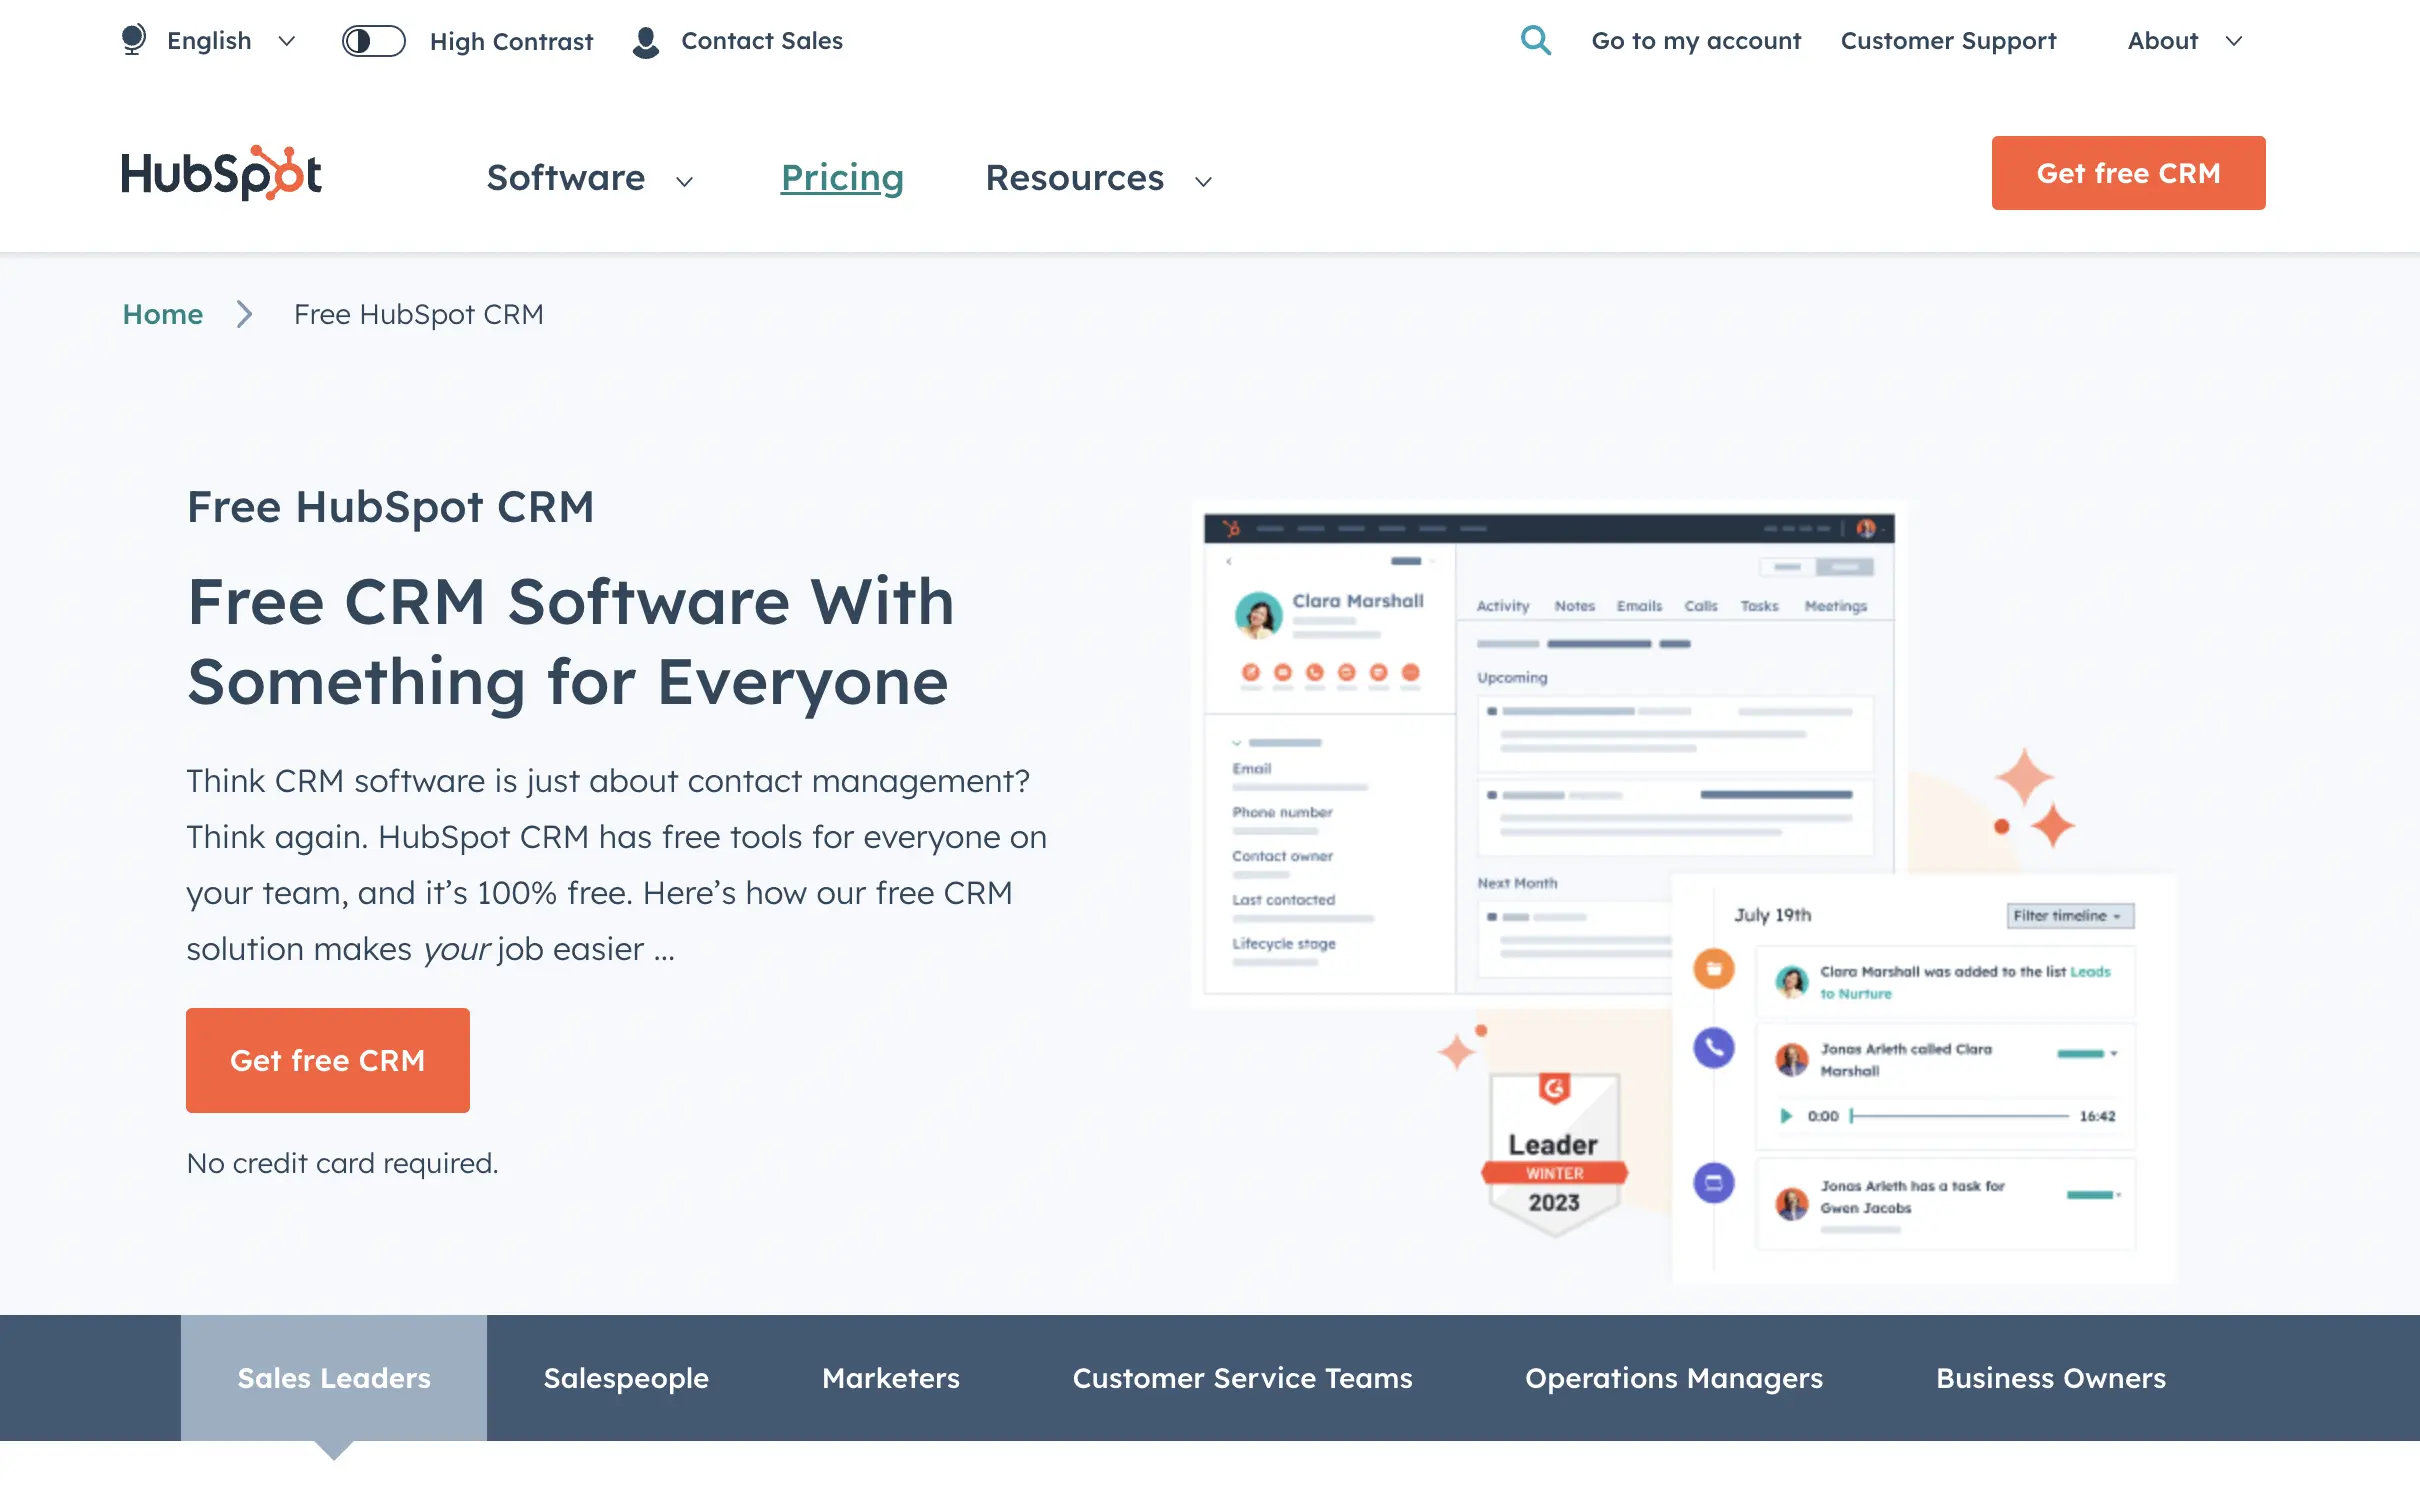
Task: Play the call recording
Action: pyautogui.click(x=1786, y=1116)
